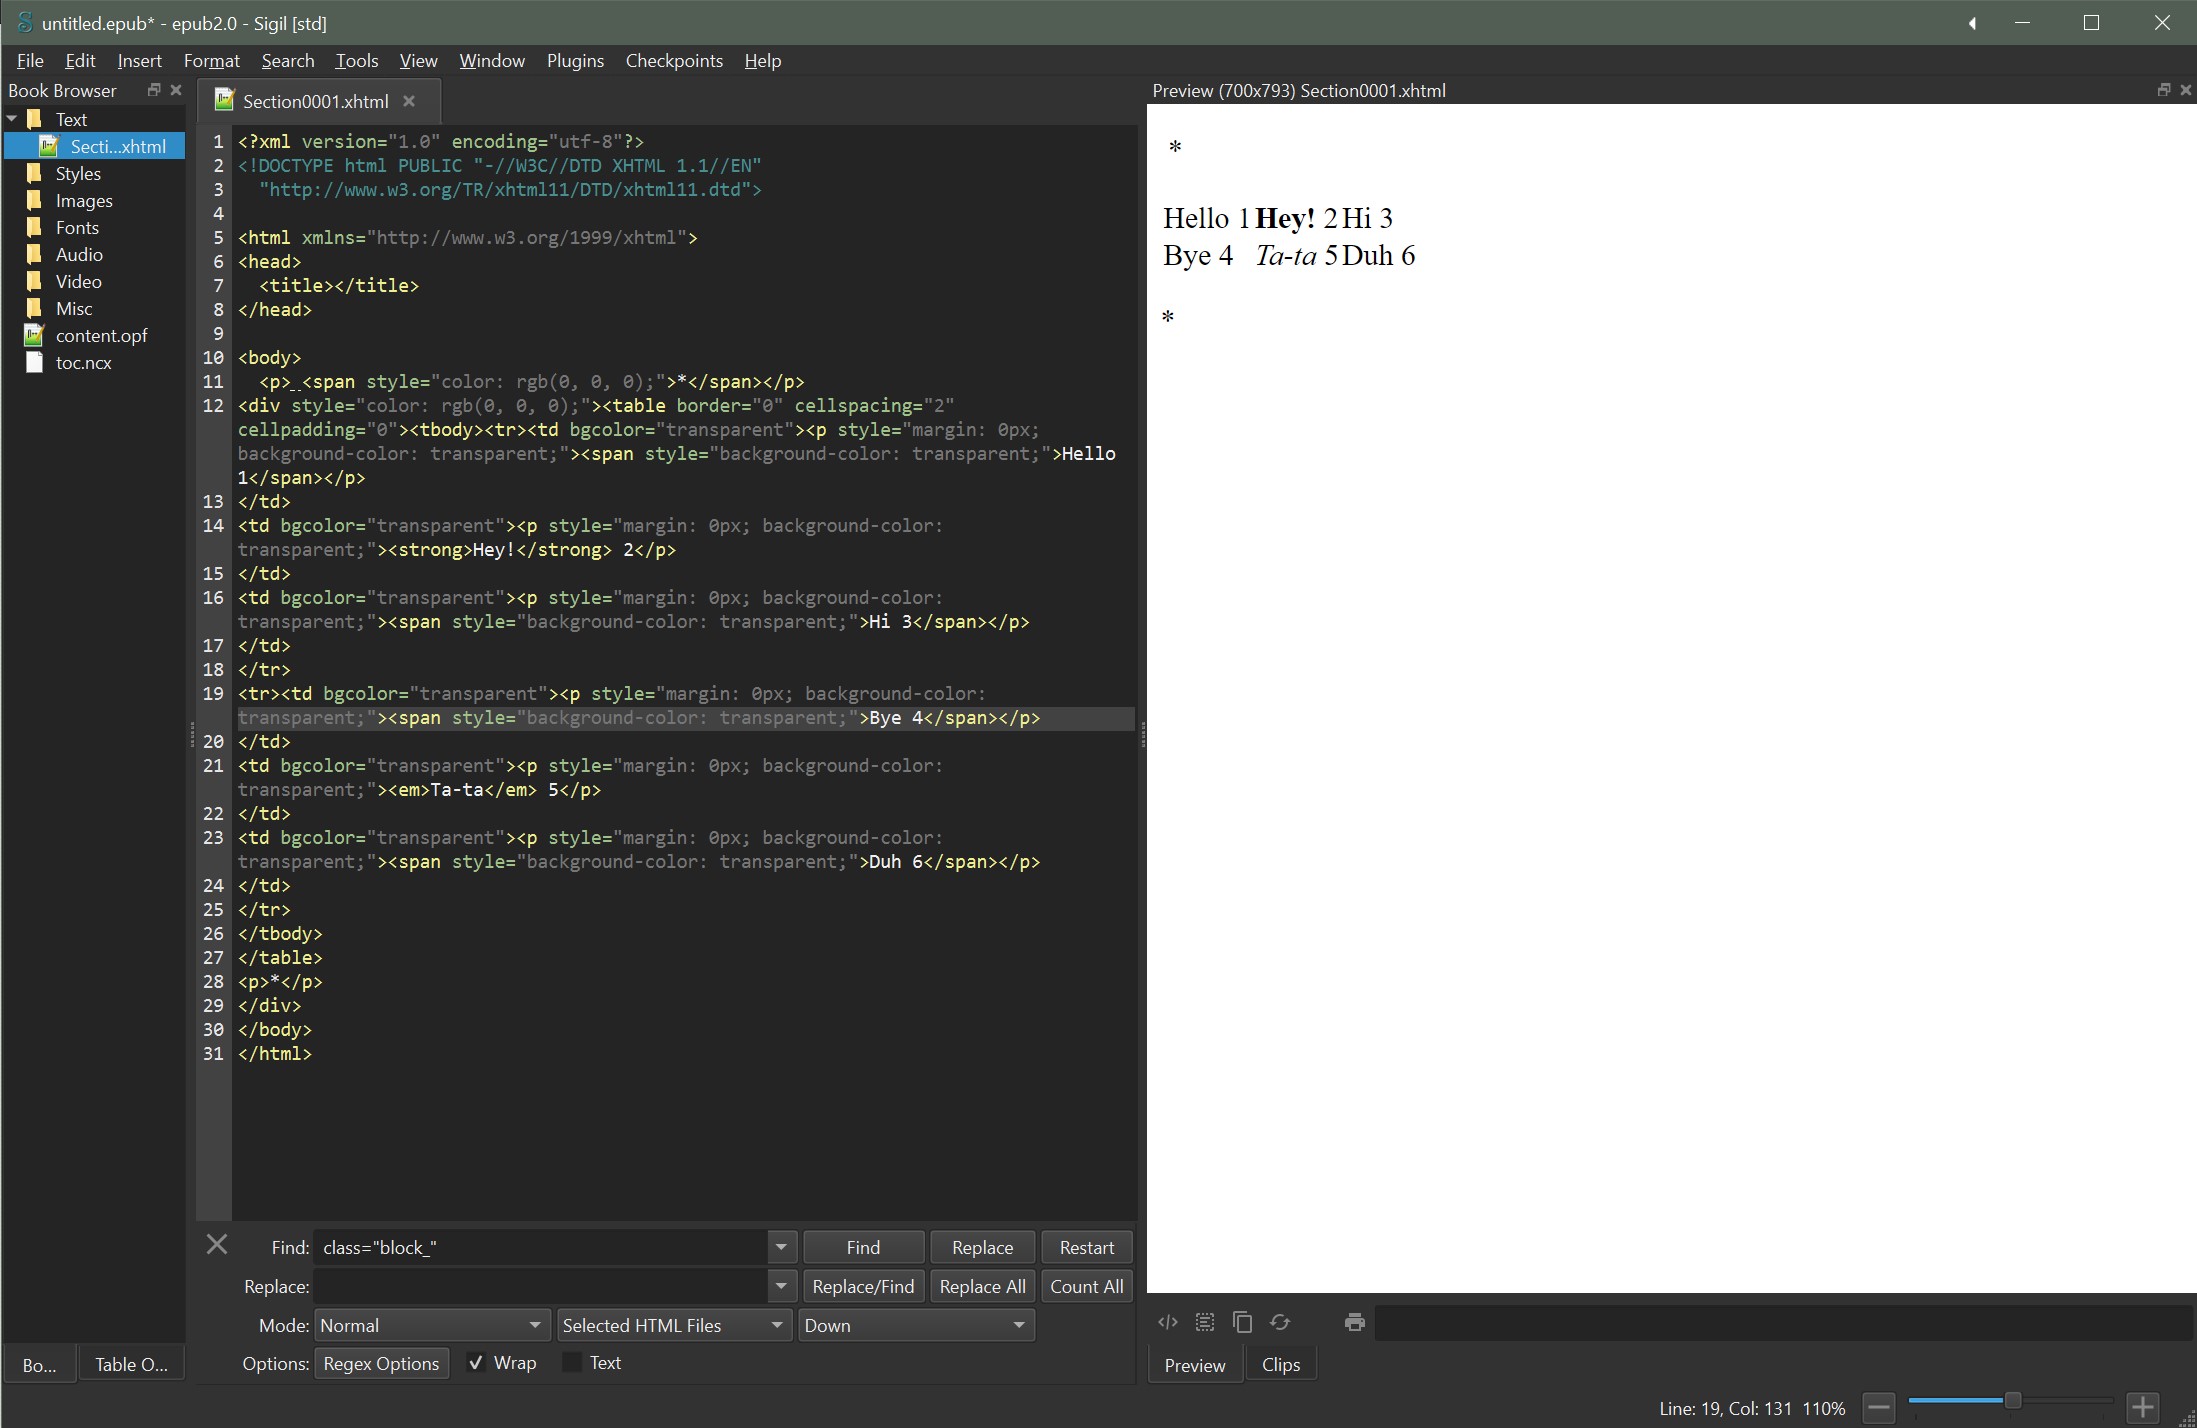The height and width of the screenshot is (1428, 2197).
Task: Click the Inspect code icon below the preview
Action: (x=1167, y=1322)
